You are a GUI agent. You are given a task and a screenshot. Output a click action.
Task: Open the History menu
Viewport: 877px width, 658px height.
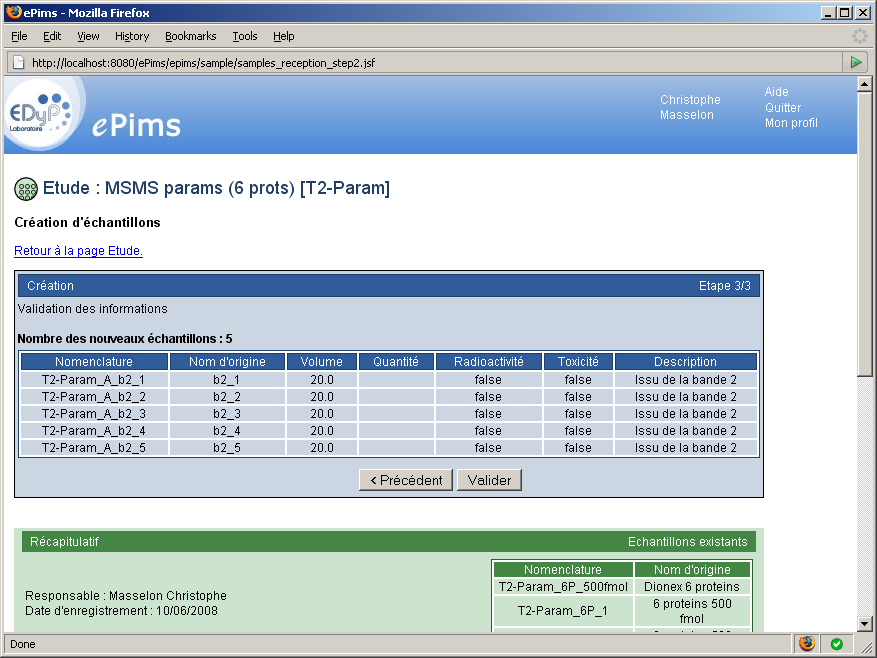[131, 36]
